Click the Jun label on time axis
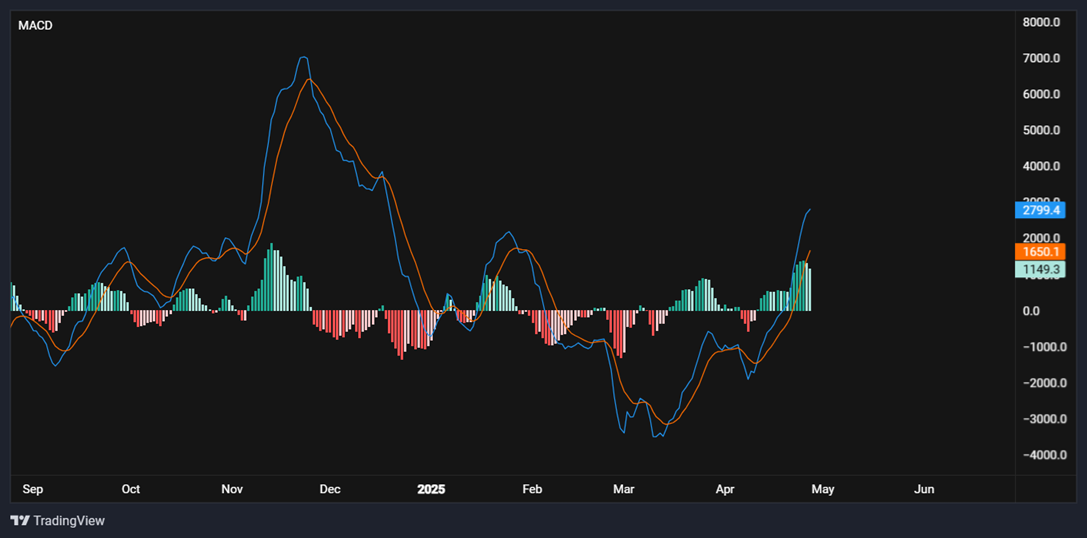This screenshot has width=1087, height=538. (x=924, y=489)
